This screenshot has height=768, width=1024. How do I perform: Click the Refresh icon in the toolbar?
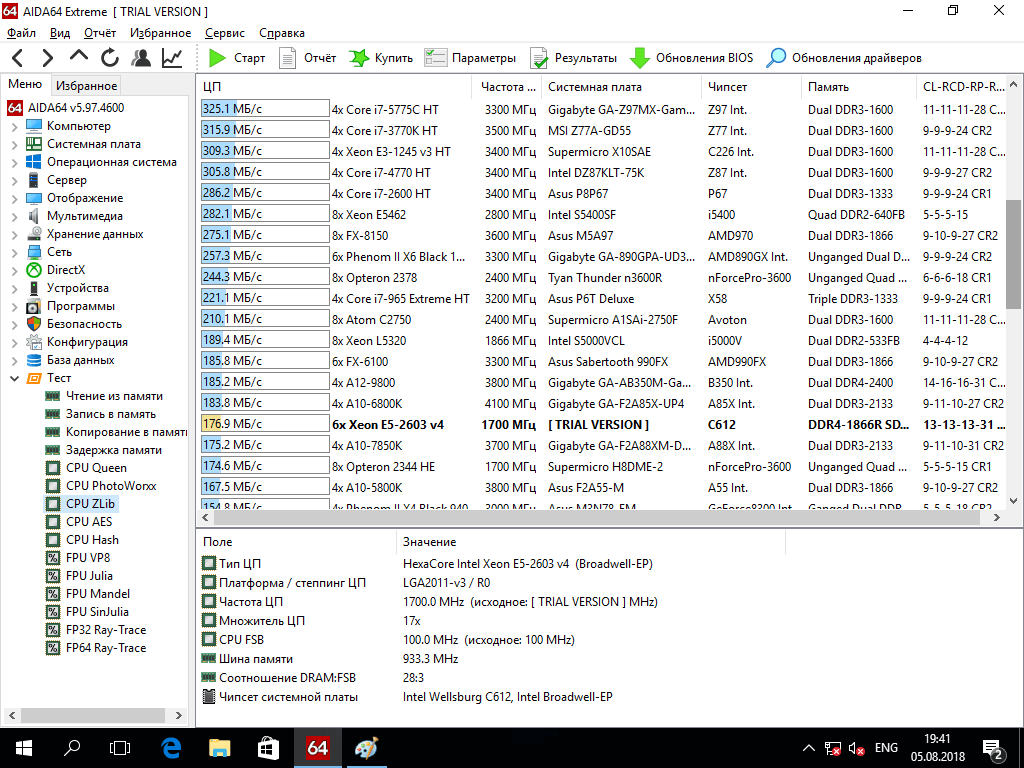(x=110, y=58)
